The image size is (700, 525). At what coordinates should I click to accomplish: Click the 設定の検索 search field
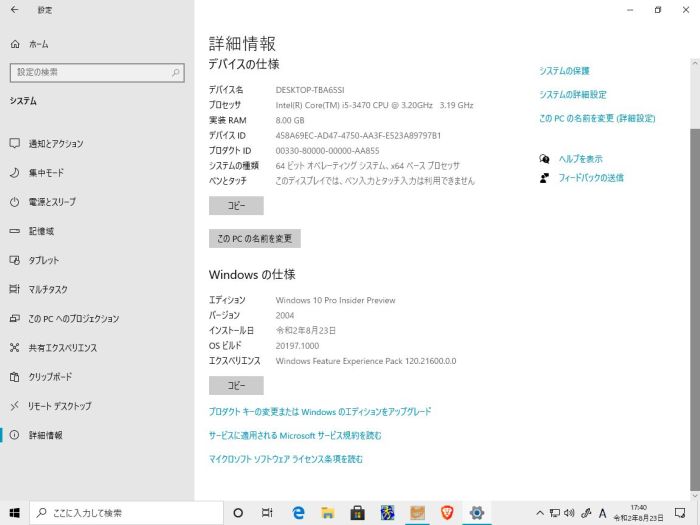coord(96,72)
